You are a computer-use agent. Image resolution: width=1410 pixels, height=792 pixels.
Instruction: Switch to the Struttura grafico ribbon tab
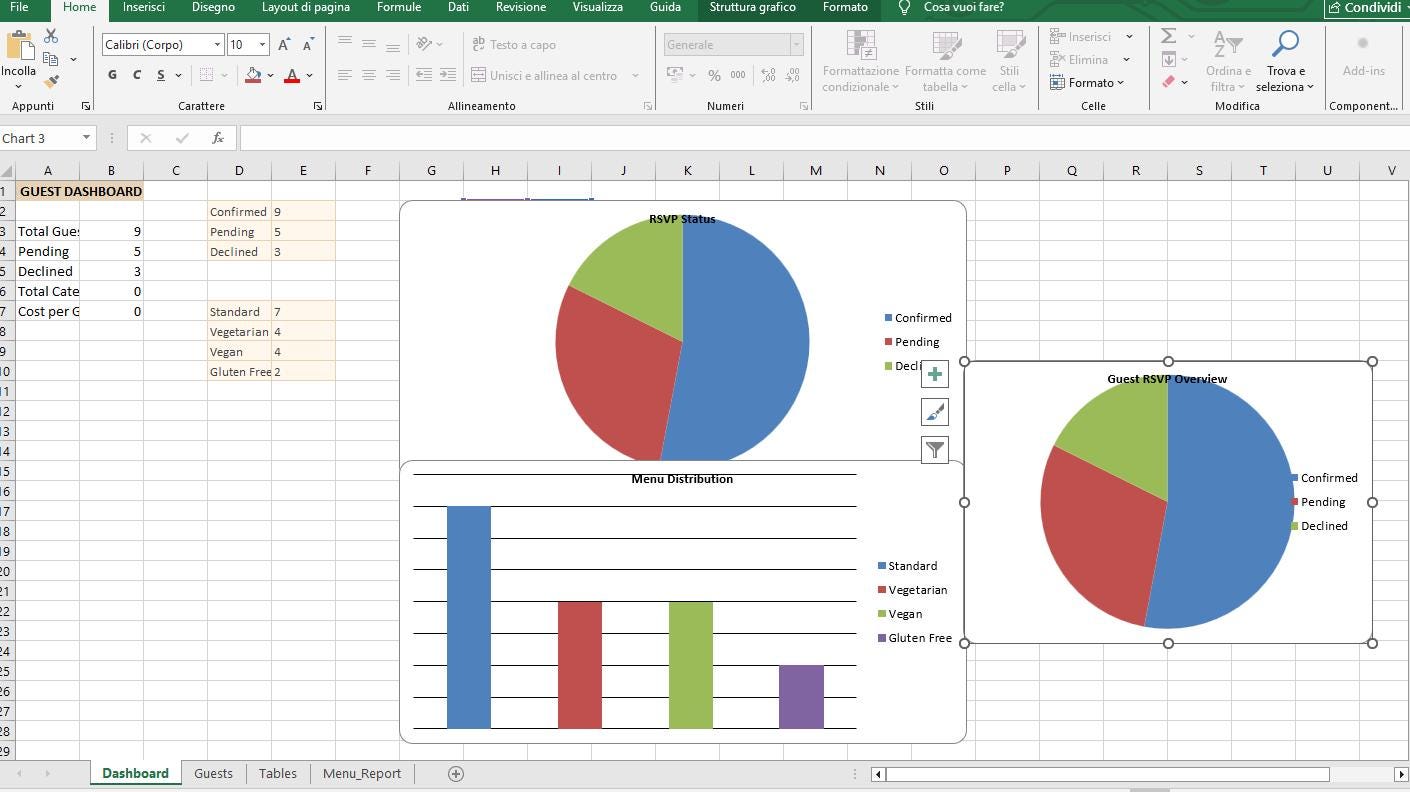[x=752, y=8]
